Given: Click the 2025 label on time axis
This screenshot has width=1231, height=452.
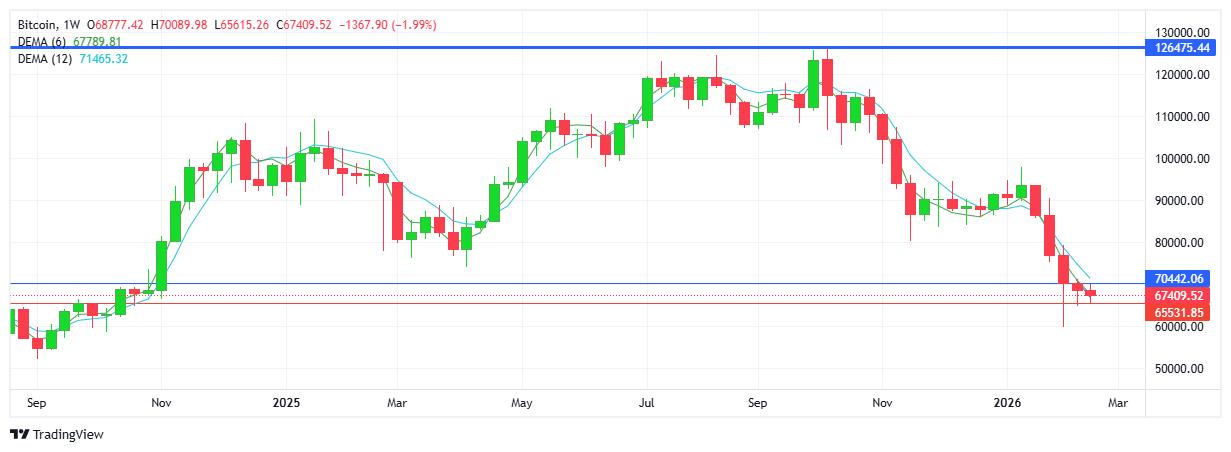Looking at the screenshot, I should tap(286, 403).
